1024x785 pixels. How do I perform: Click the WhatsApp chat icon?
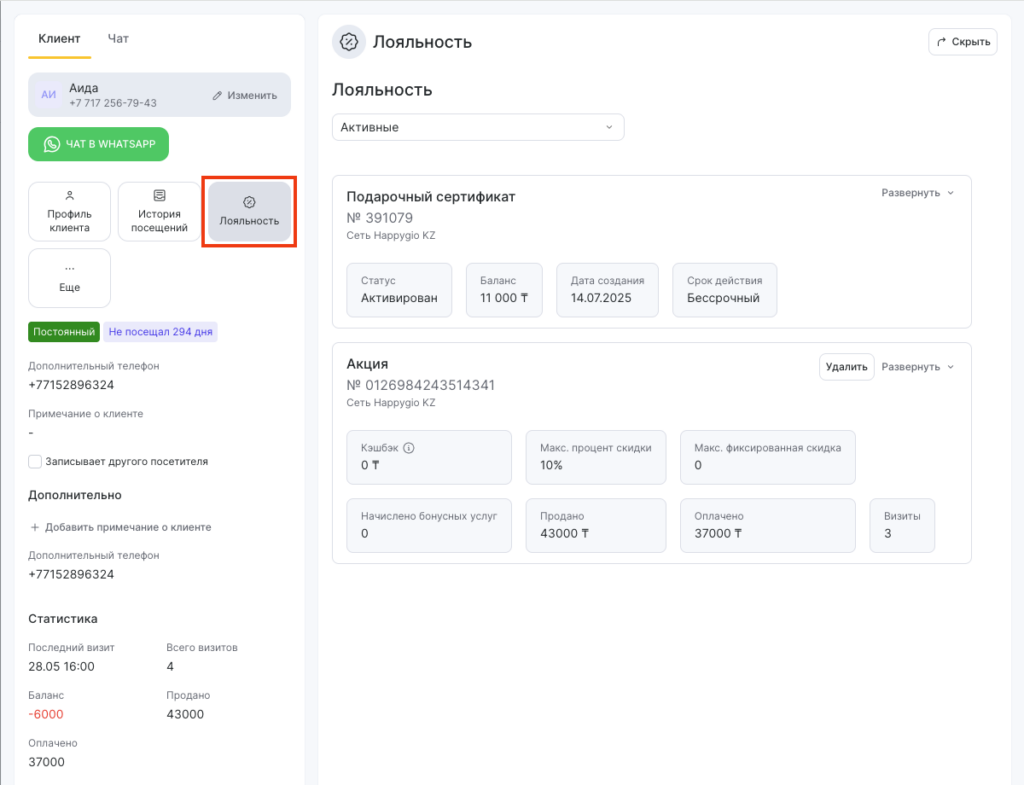pos(52,144)
